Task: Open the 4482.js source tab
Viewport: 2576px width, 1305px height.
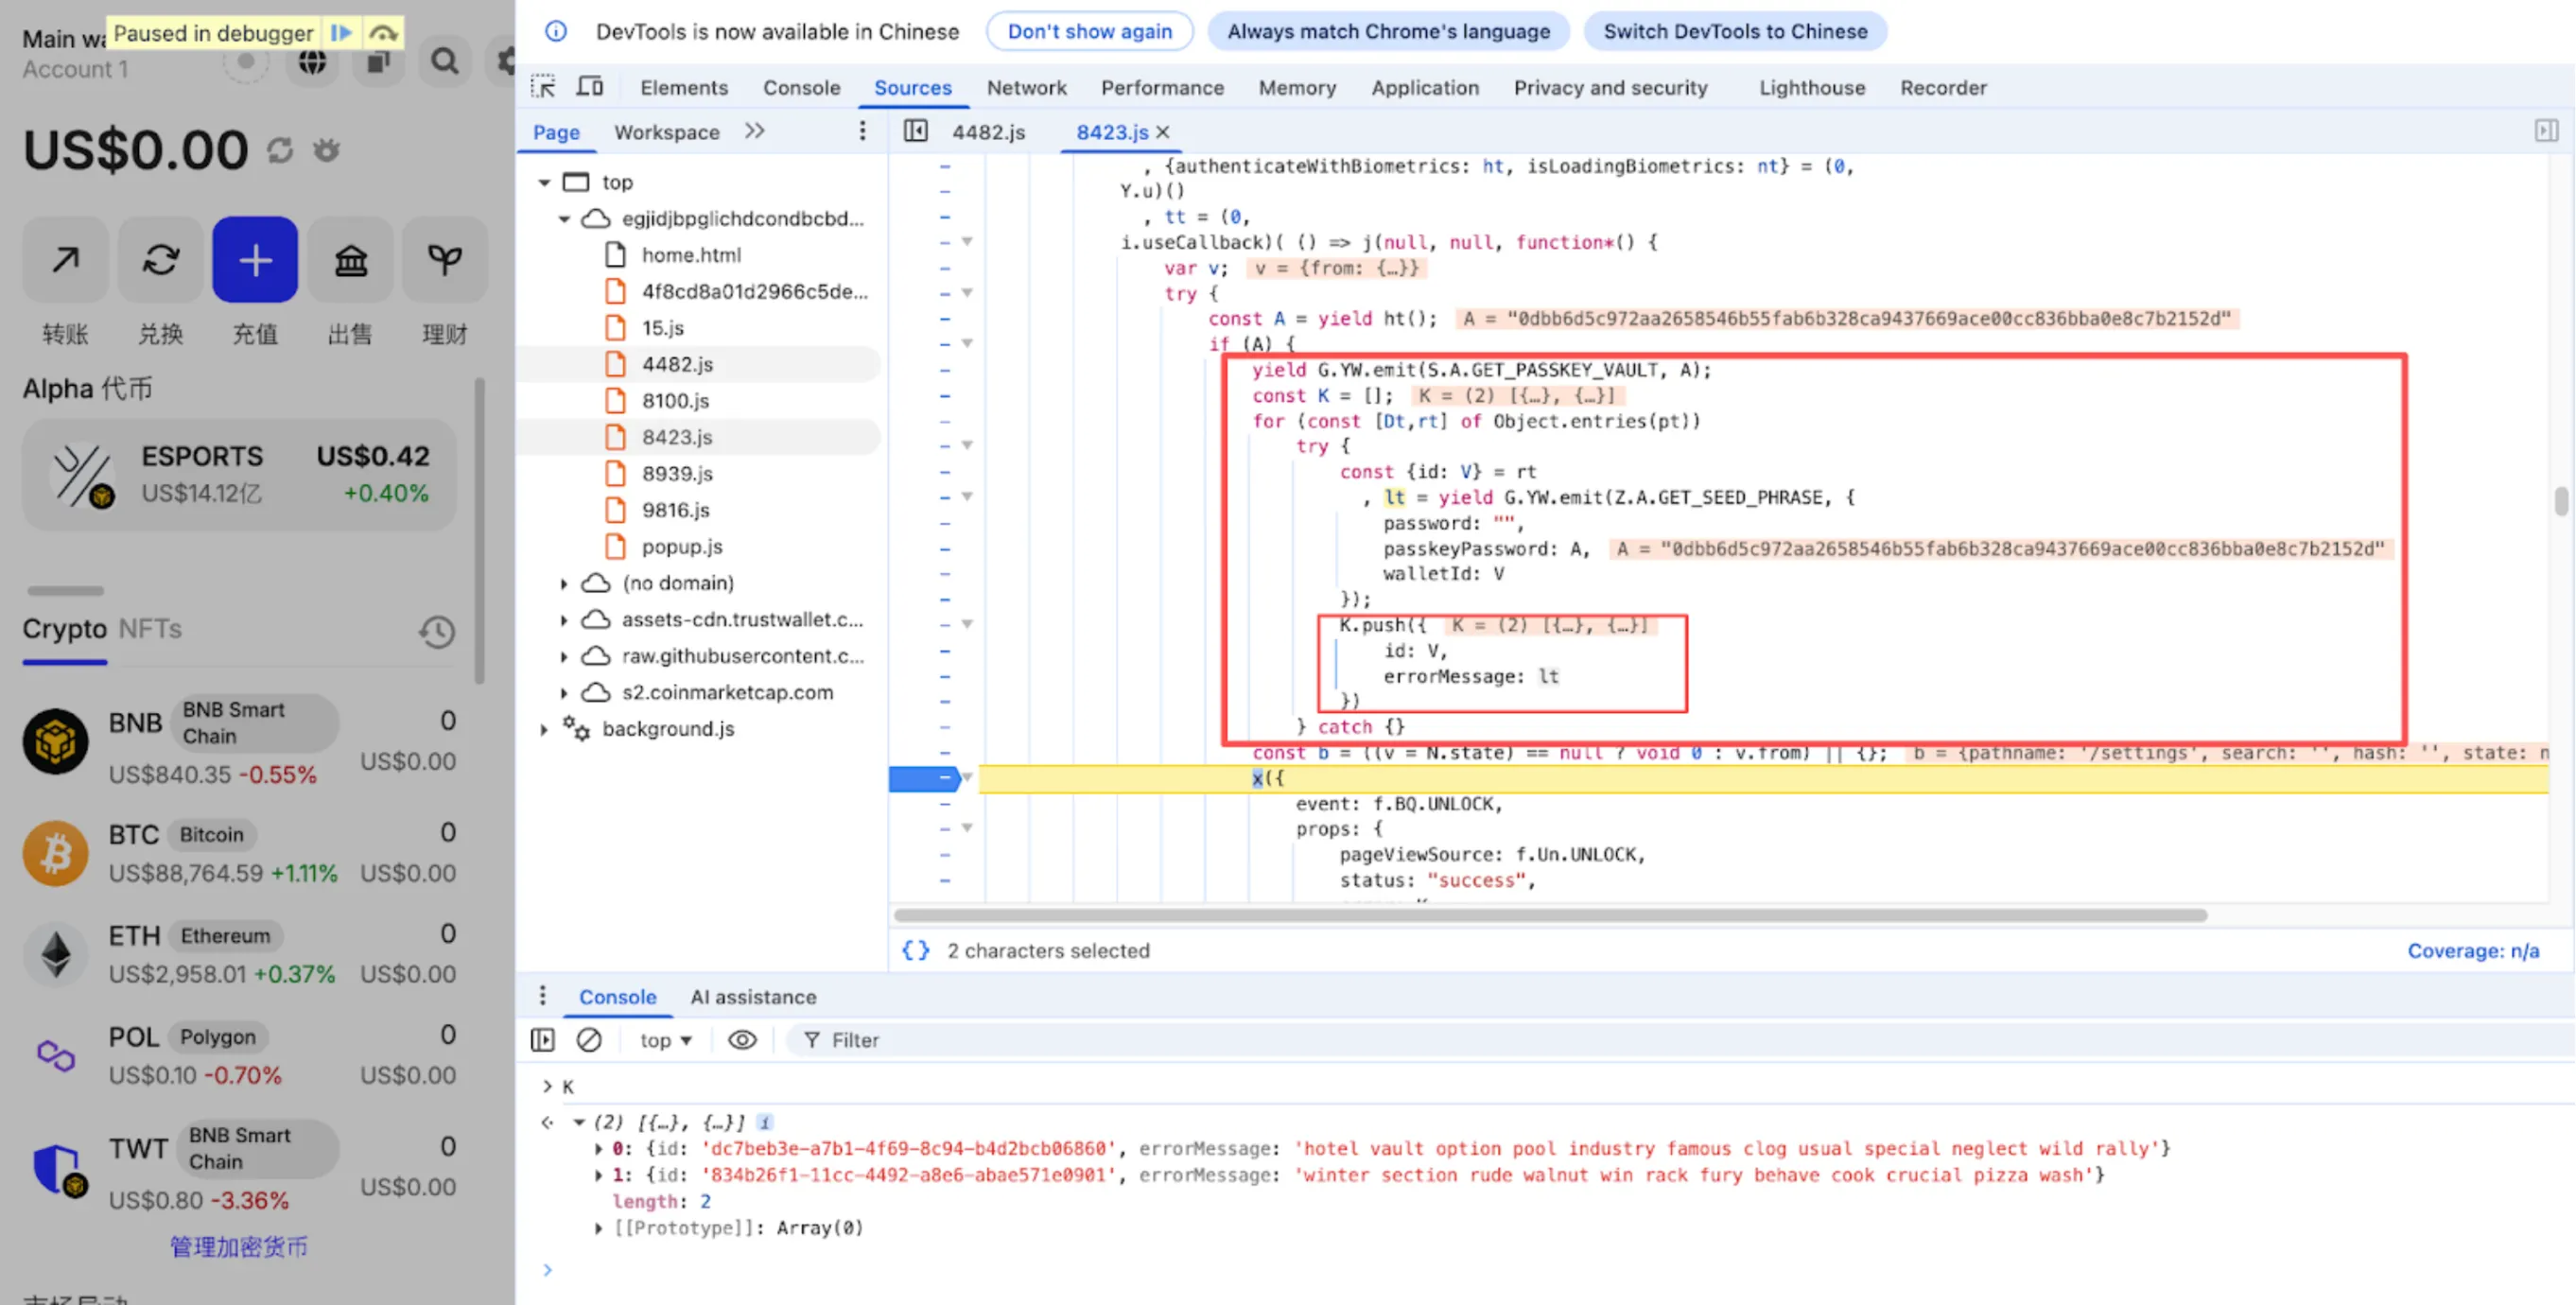Action: (x=988, y=131)
